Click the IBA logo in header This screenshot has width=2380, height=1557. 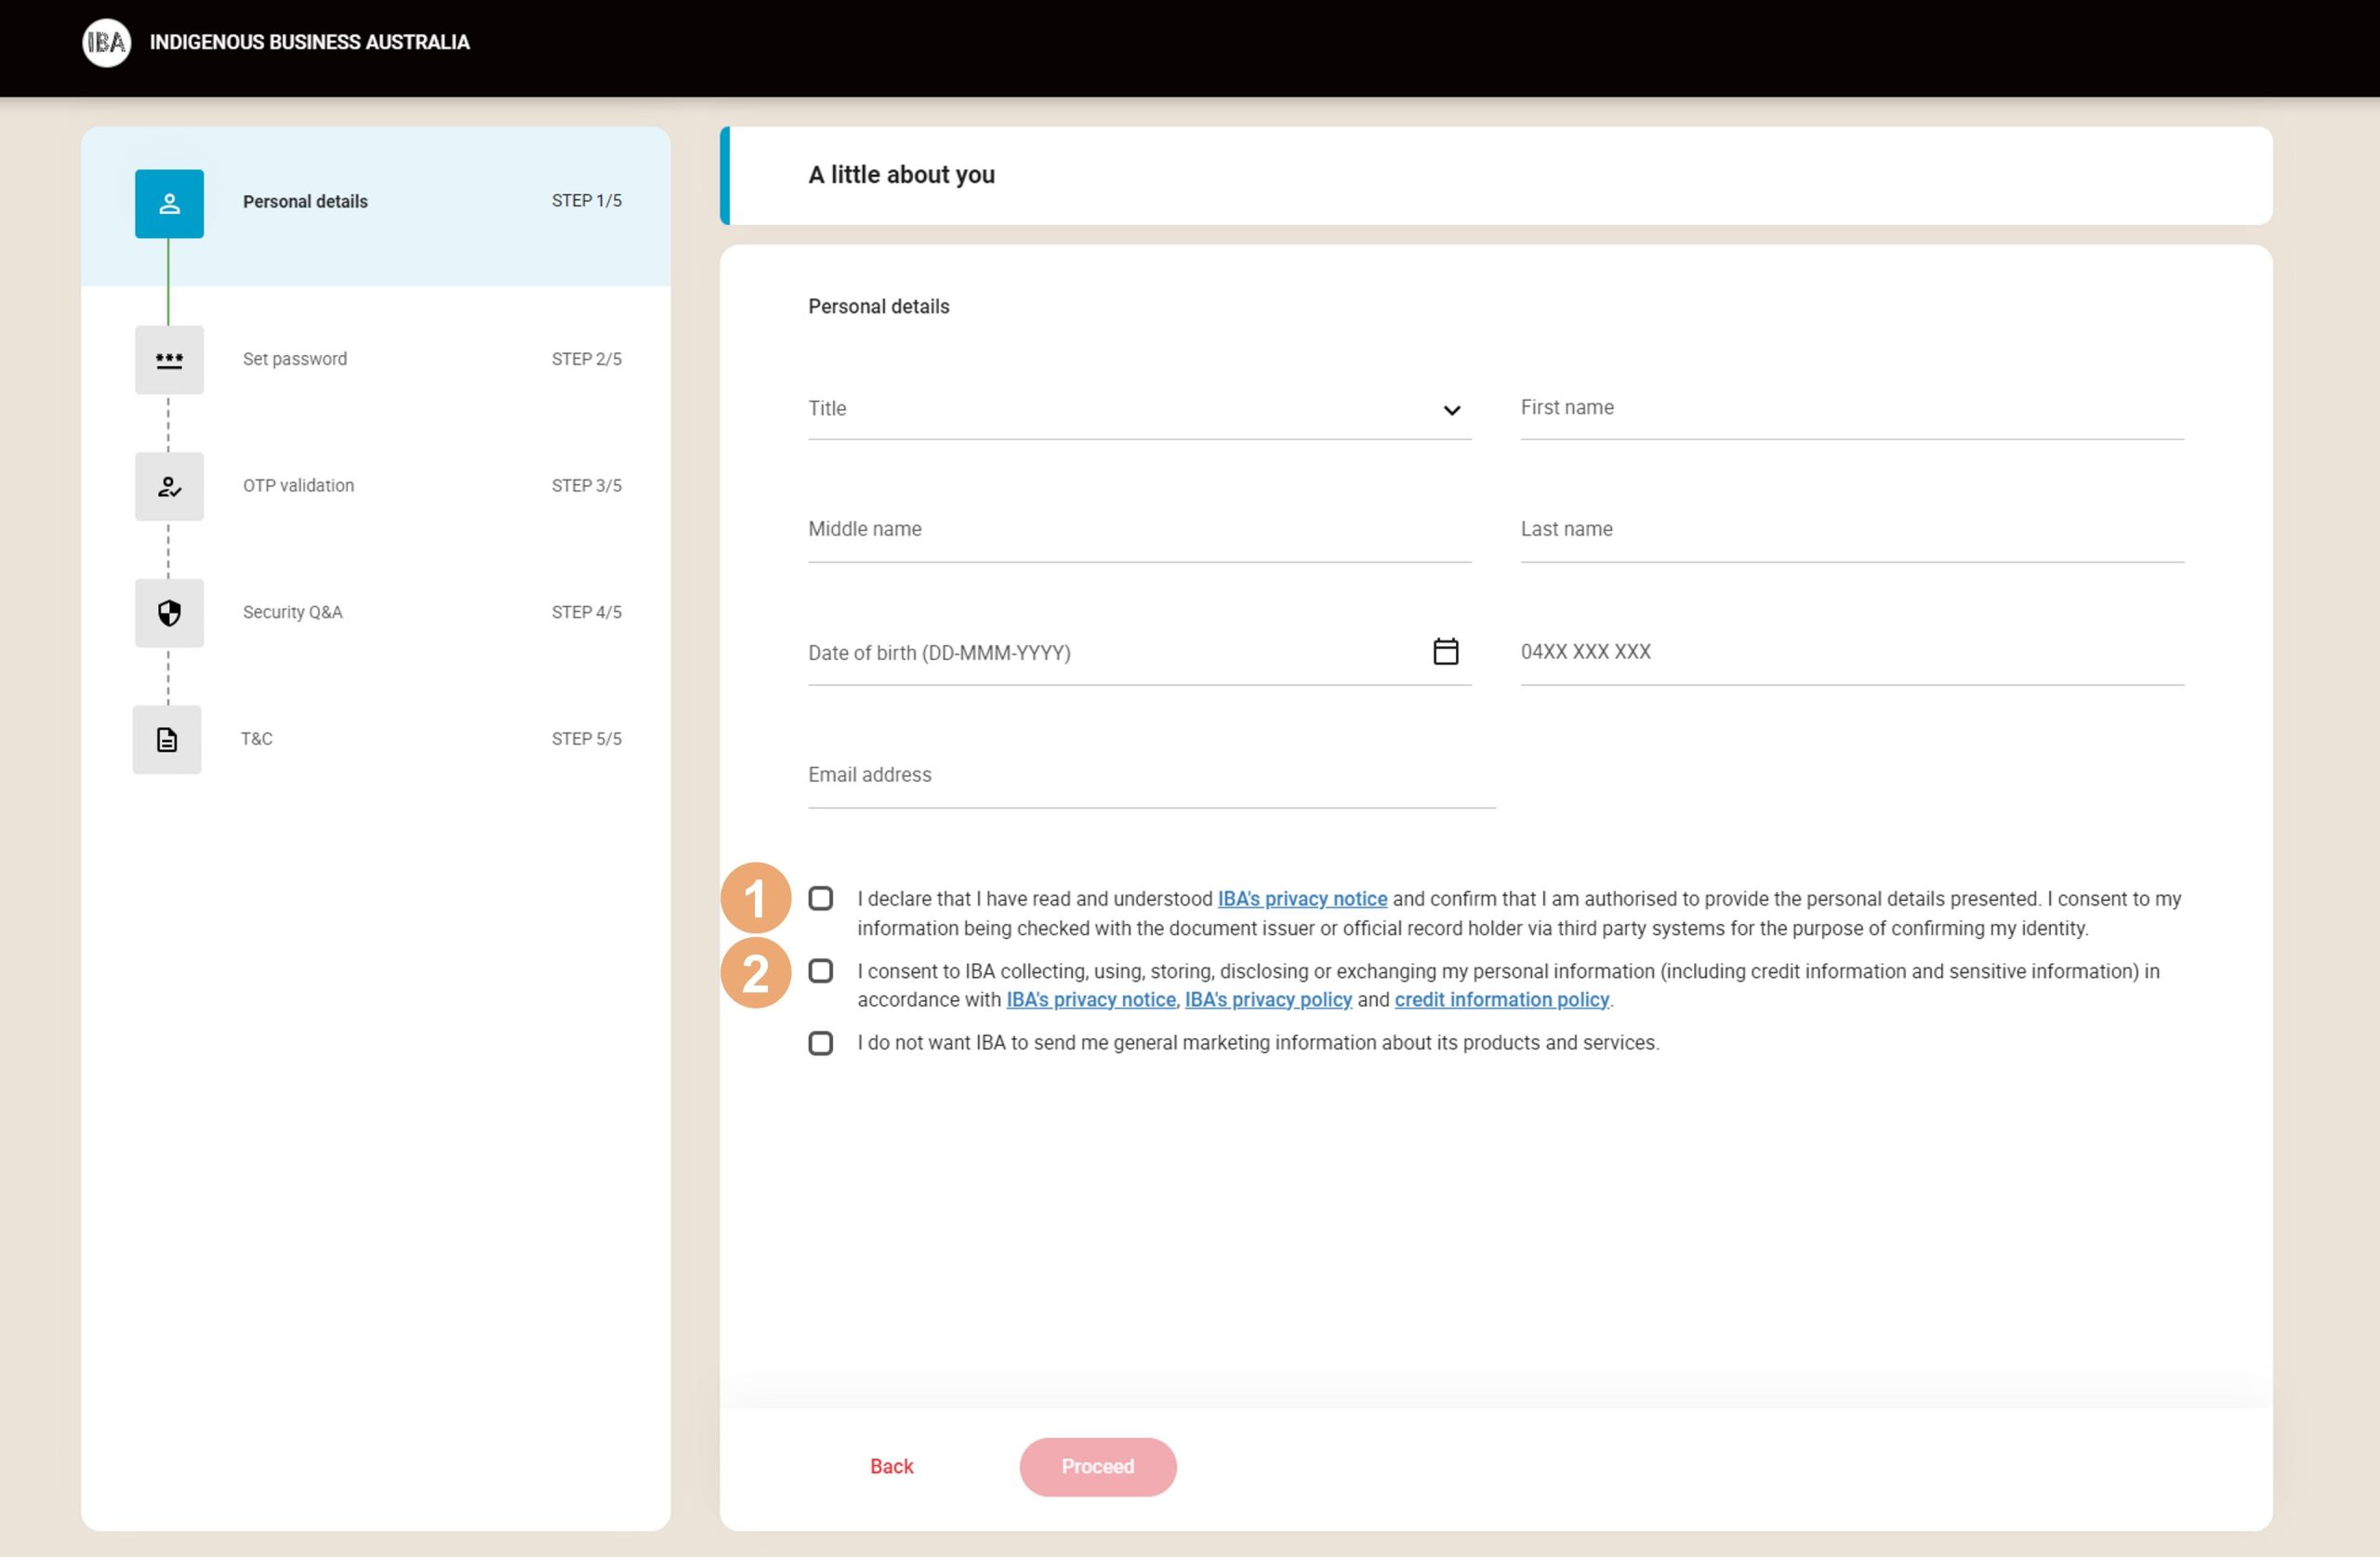pos(106,42)
